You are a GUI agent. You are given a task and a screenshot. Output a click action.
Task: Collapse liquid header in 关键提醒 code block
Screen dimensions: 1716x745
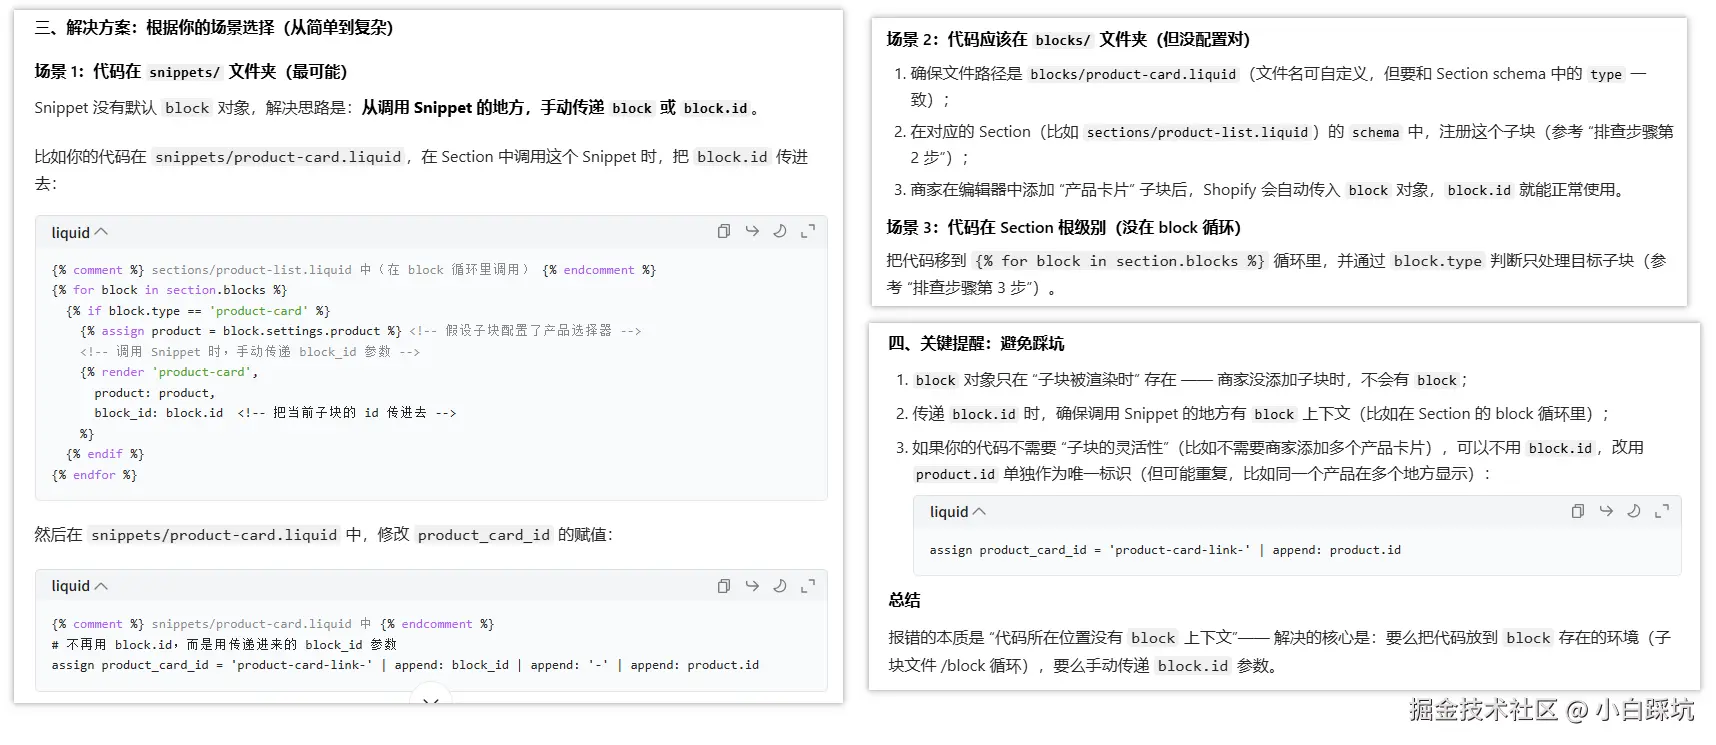[957, 512]
